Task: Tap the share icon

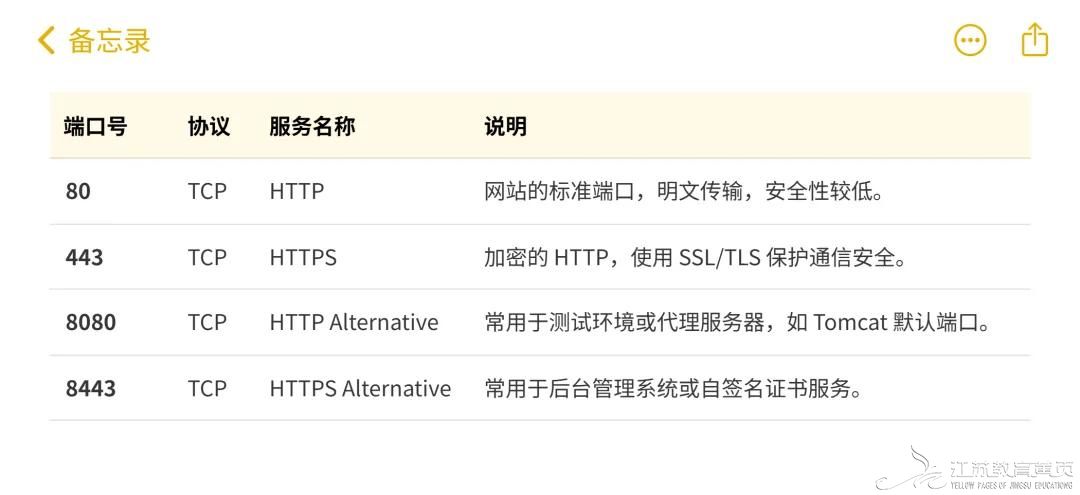Action: tap(1035, 40)
